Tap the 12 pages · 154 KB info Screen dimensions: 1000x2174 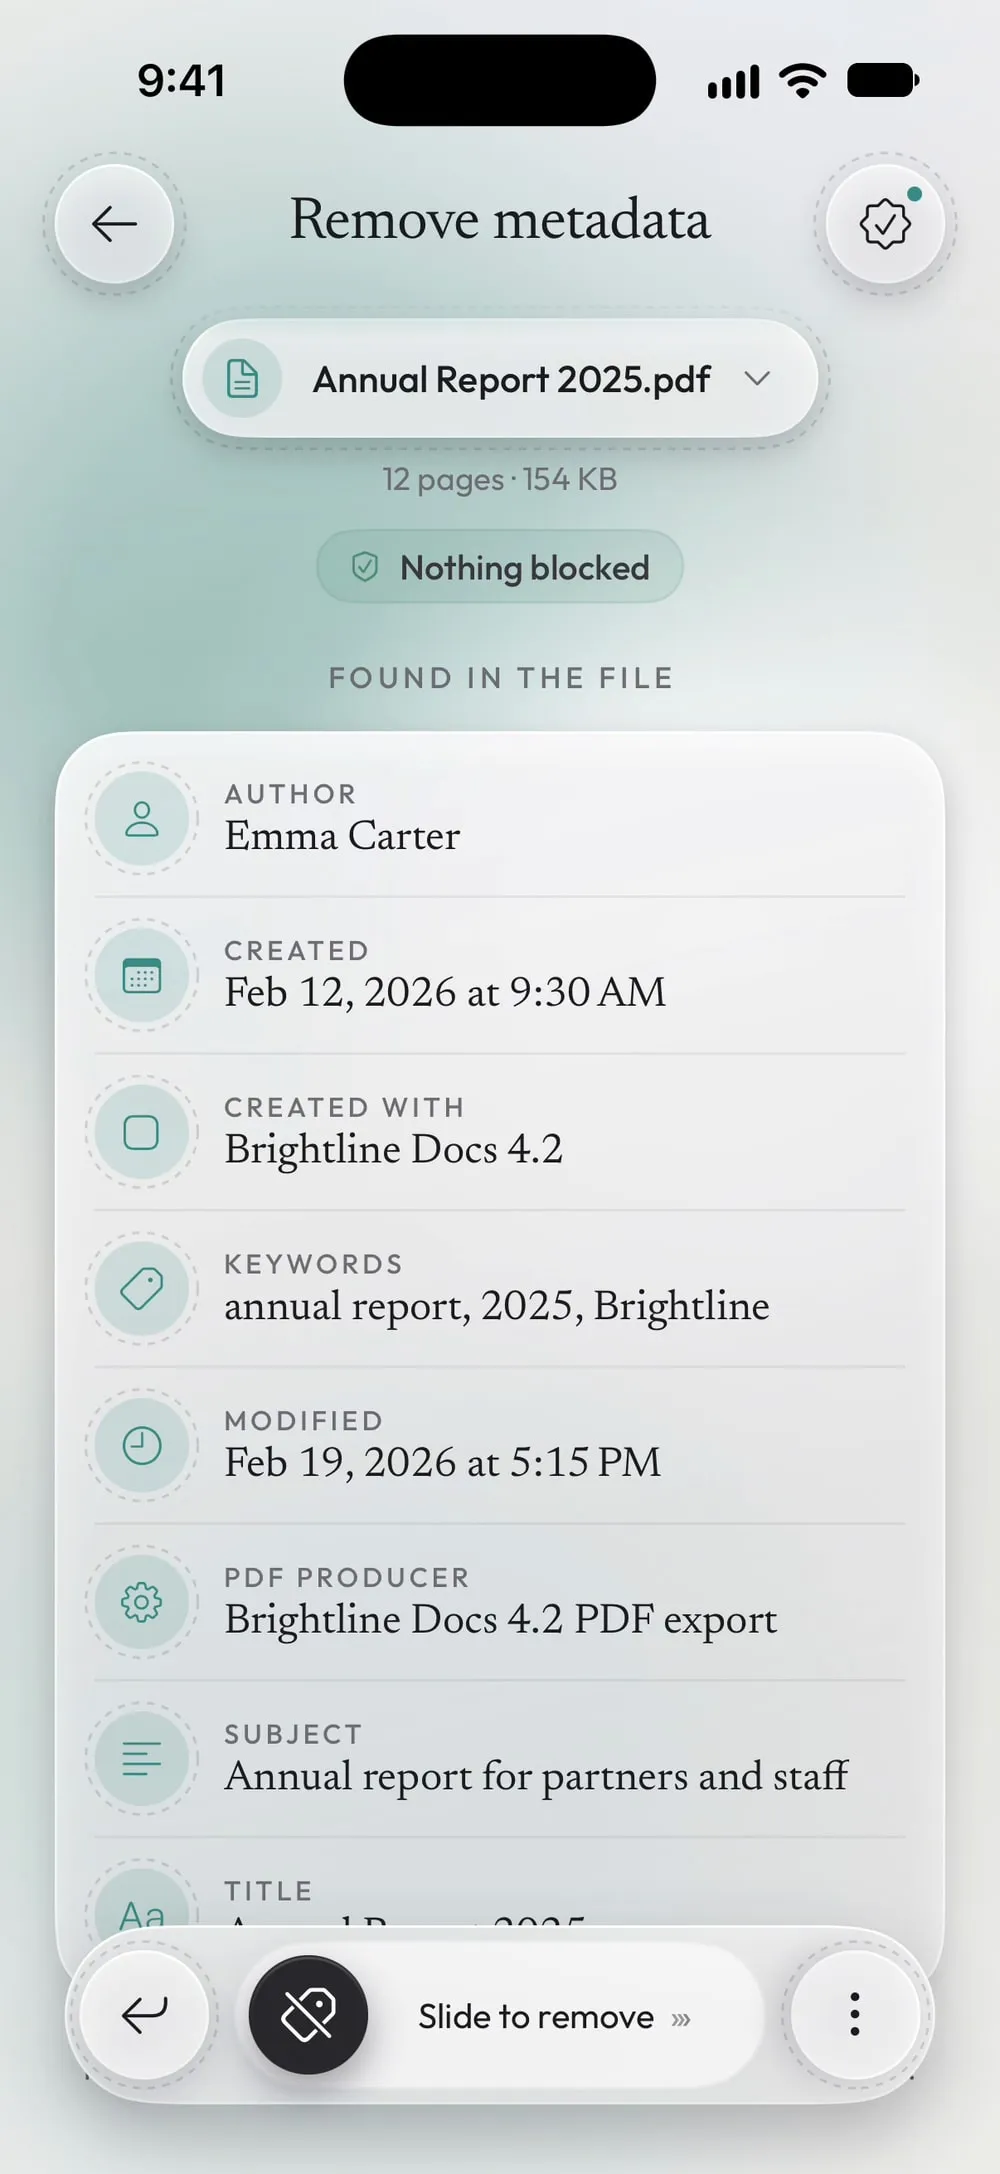[x=500, y=480]
